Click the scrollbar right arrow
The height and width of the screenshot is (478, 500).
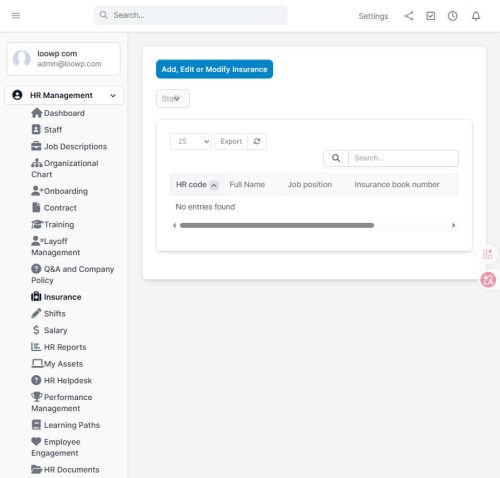point(453,225)
